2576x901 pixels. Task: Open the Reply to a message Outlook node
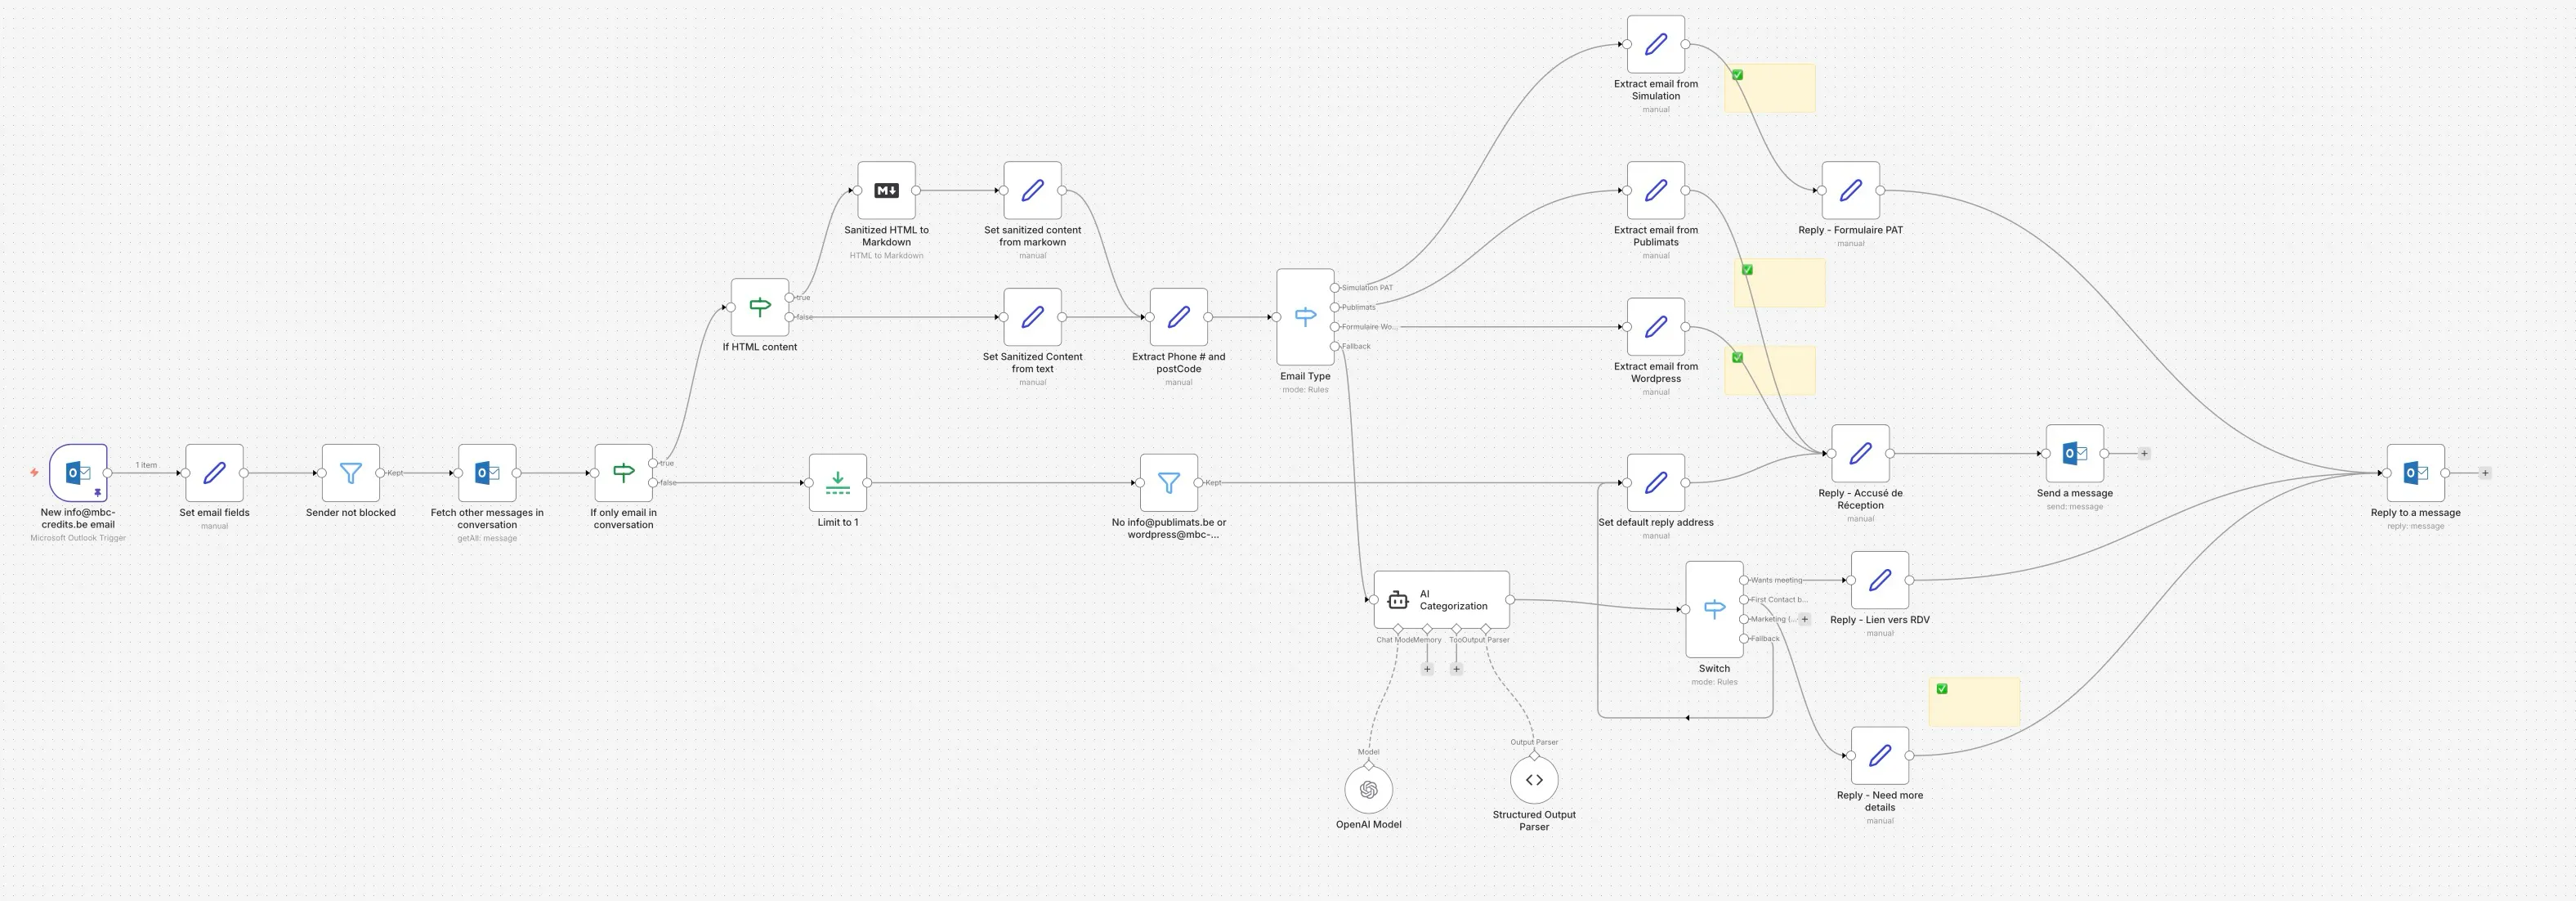2416,473
